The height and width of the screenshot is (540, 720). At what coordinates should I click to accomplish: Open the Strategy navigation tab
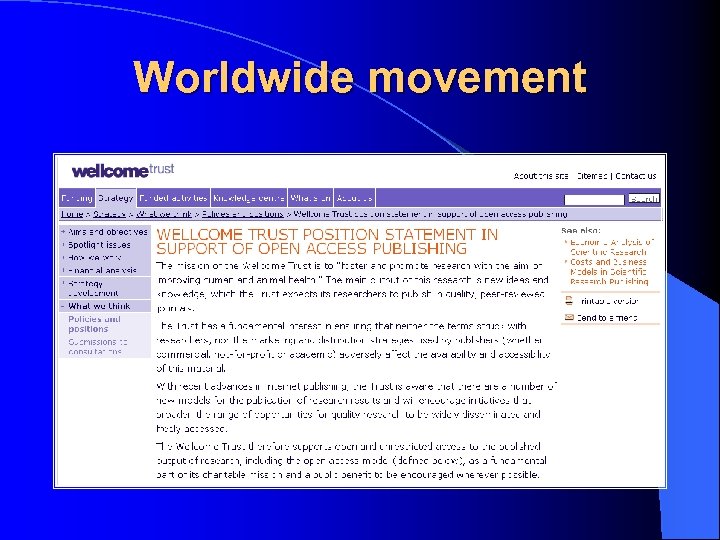point(116,198)
